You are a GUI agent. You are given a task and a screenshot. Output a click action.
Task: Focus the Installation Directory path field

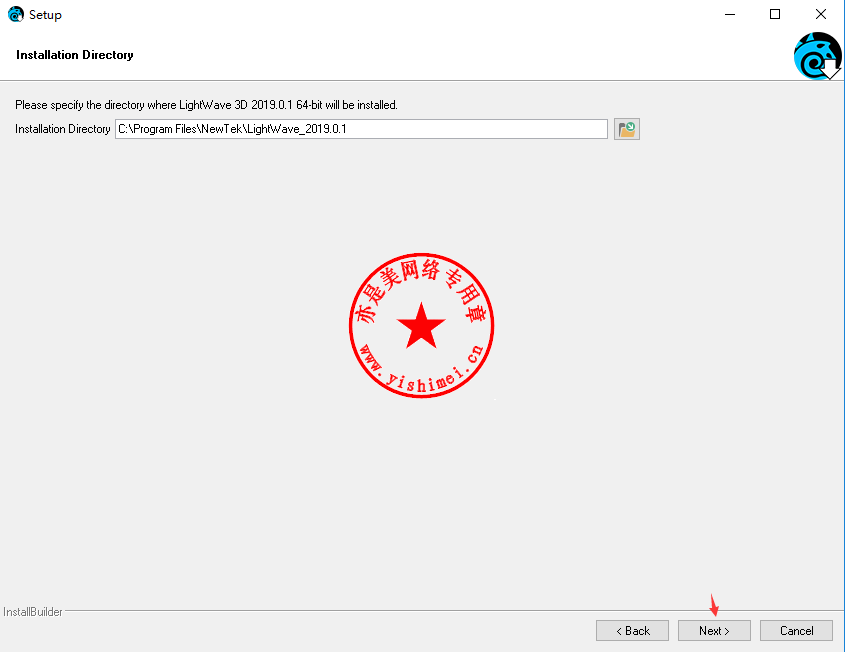[x=360, y=129]
